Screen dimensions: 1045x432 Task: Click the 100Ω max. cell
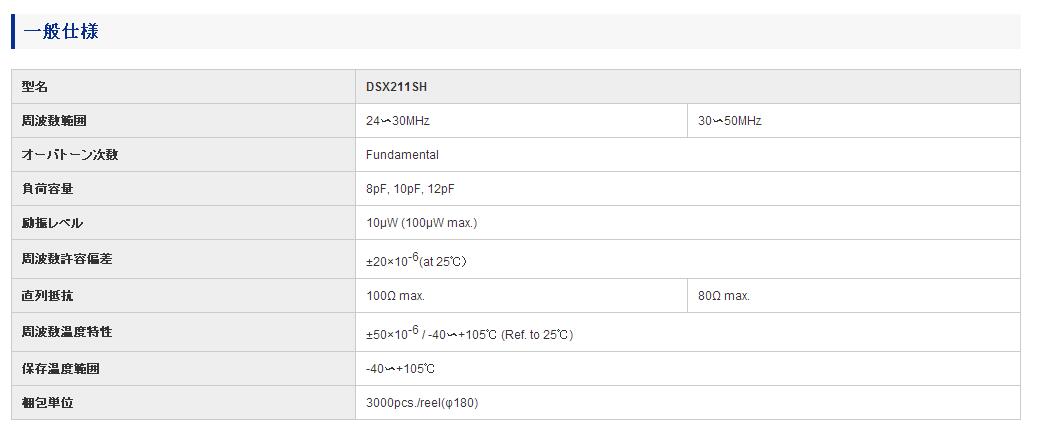click(395, 296)
